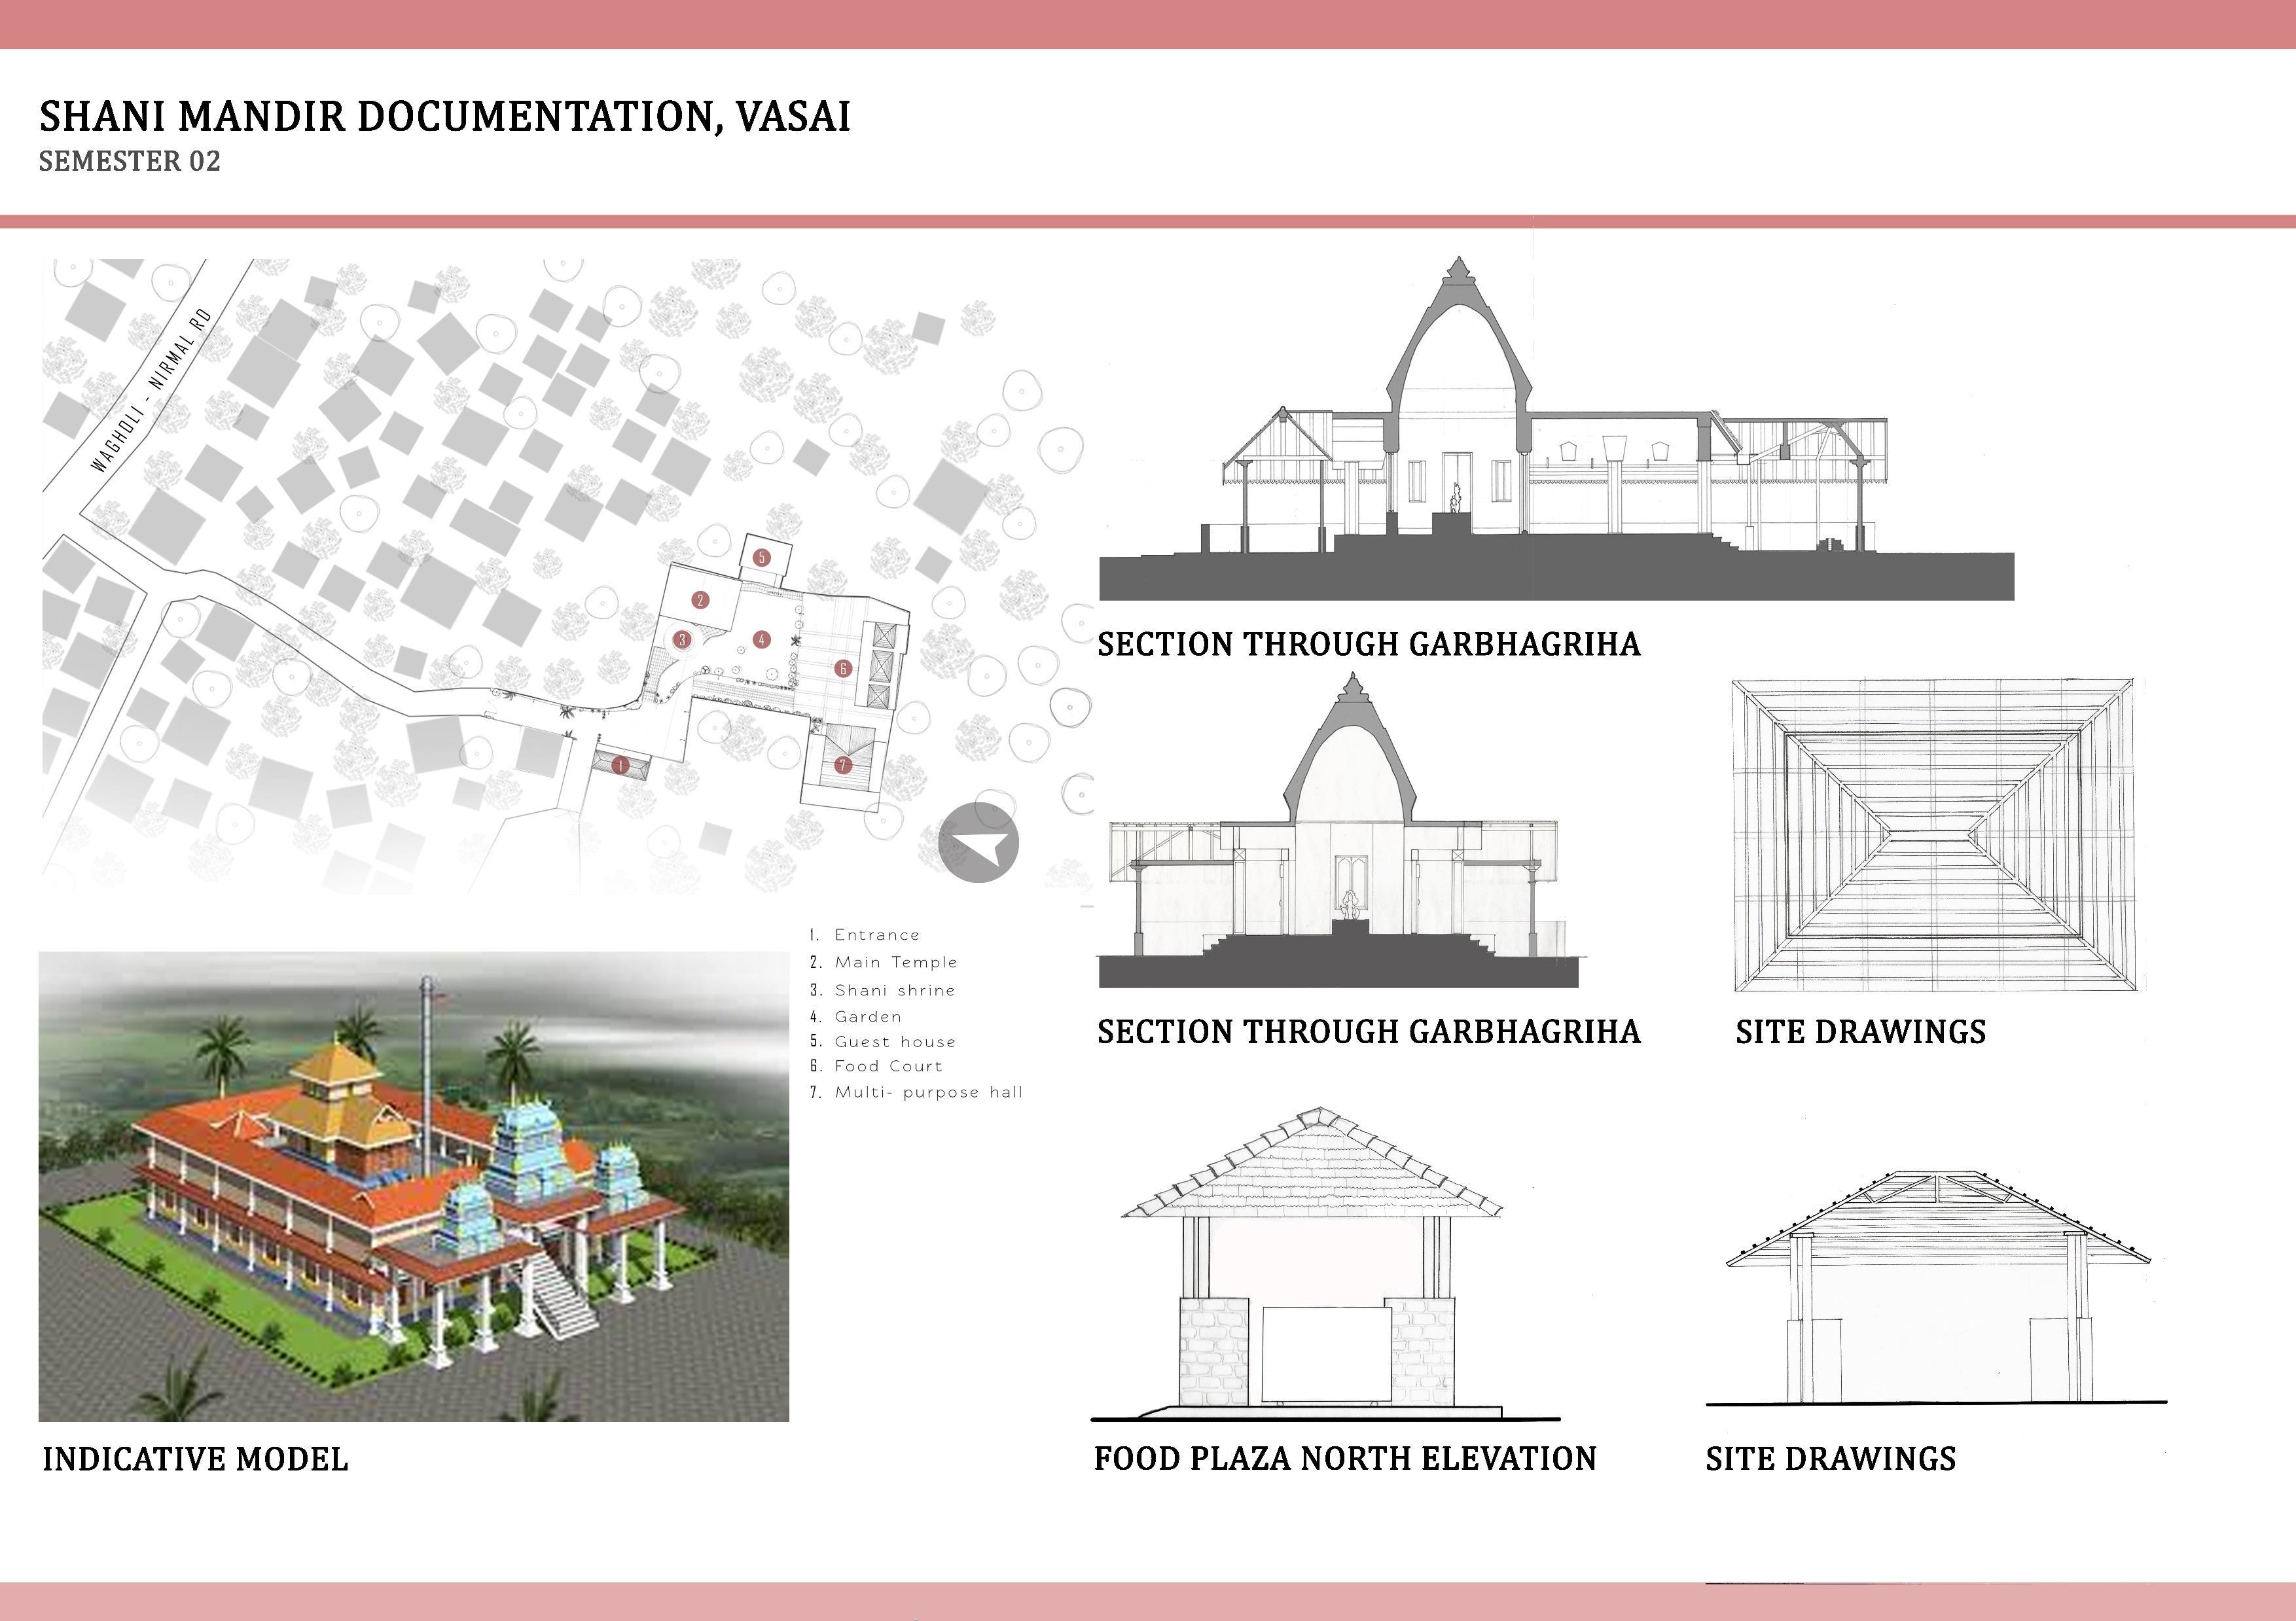Click marker 6 on the food court

coord(843,668)
